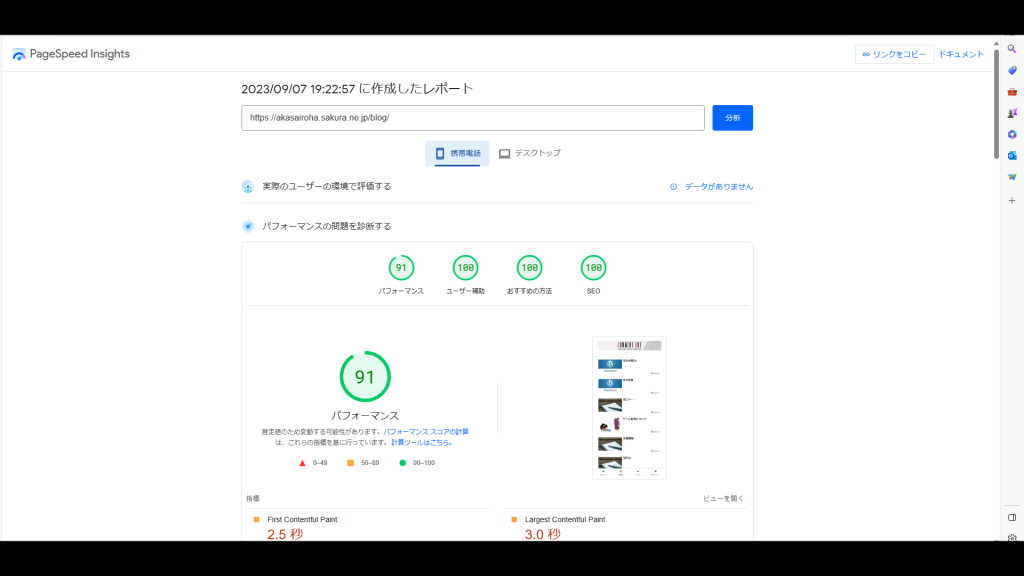Open Outlook icon in Edge sidebar

point(1012,155)
